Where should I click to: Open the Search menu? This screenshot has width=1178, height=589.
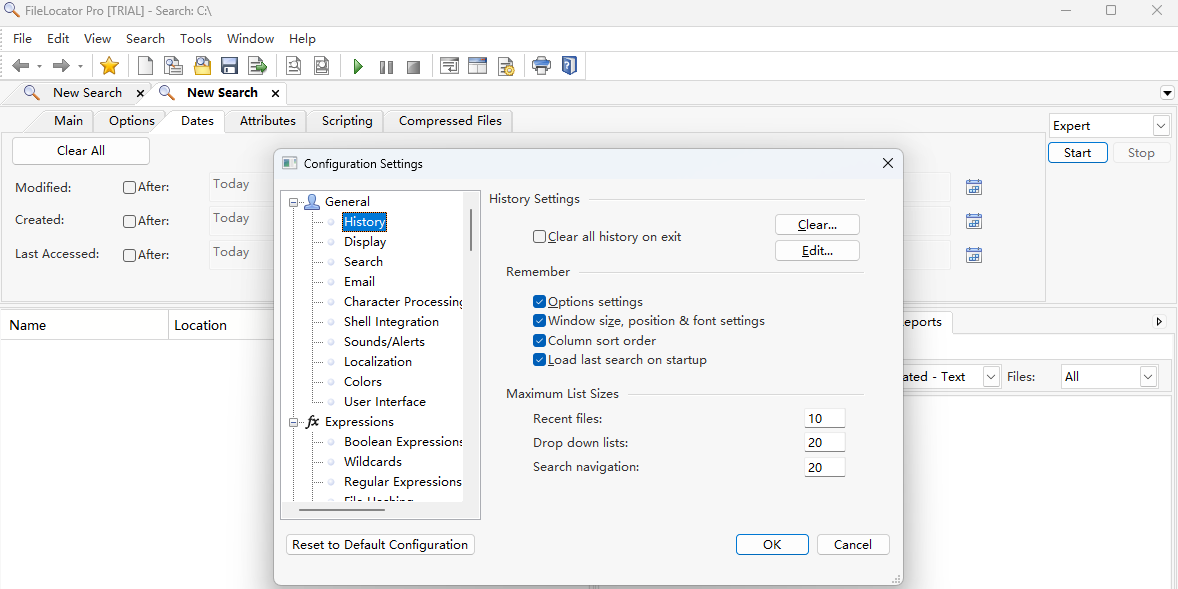pos(145,38)
